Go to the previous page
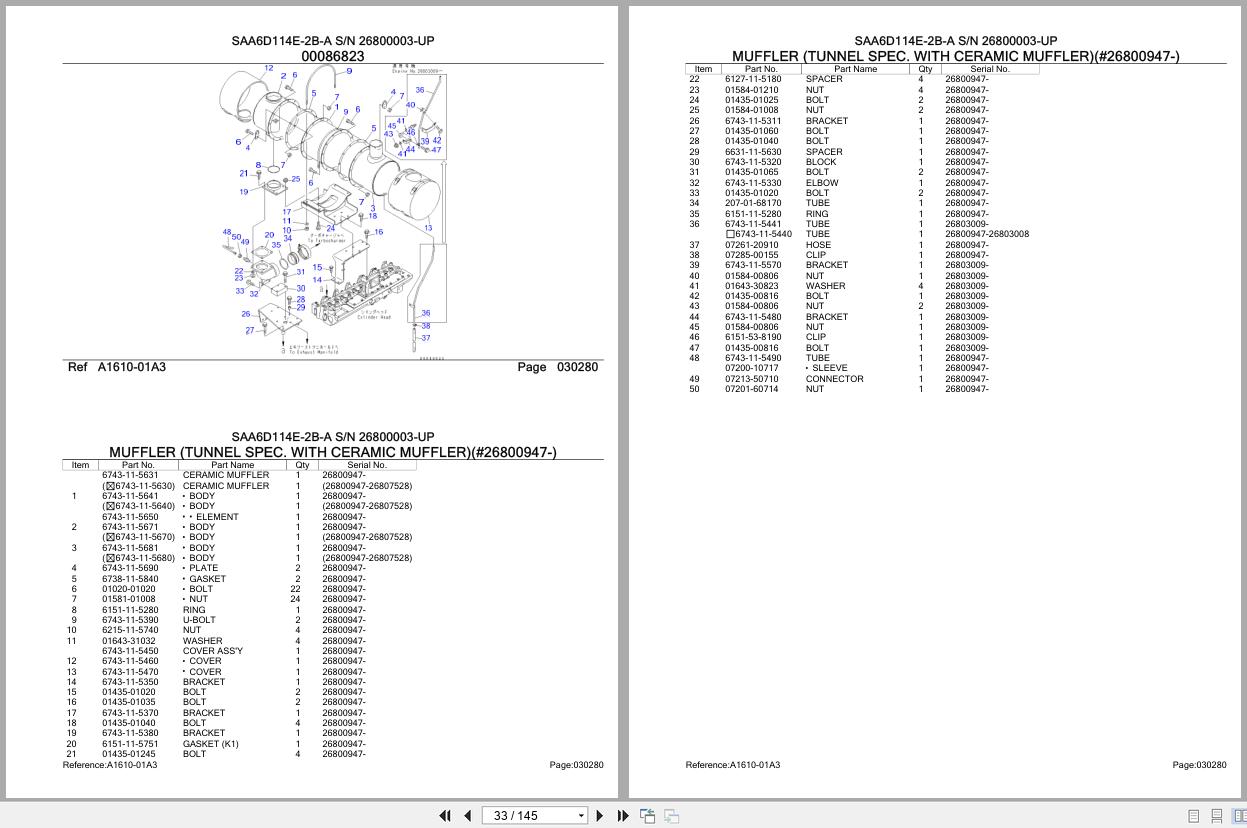1247x828 pixels. pyautogui.click(x=467, y=816)
